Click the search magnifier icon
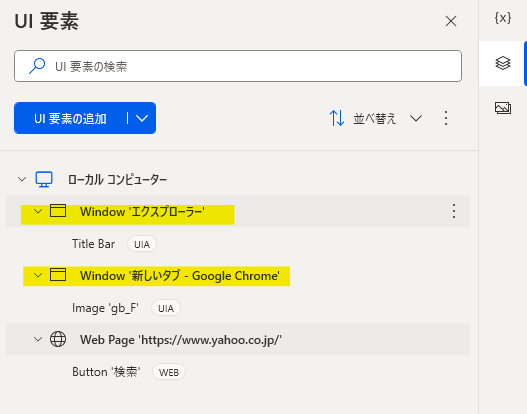 click(37, 66)
